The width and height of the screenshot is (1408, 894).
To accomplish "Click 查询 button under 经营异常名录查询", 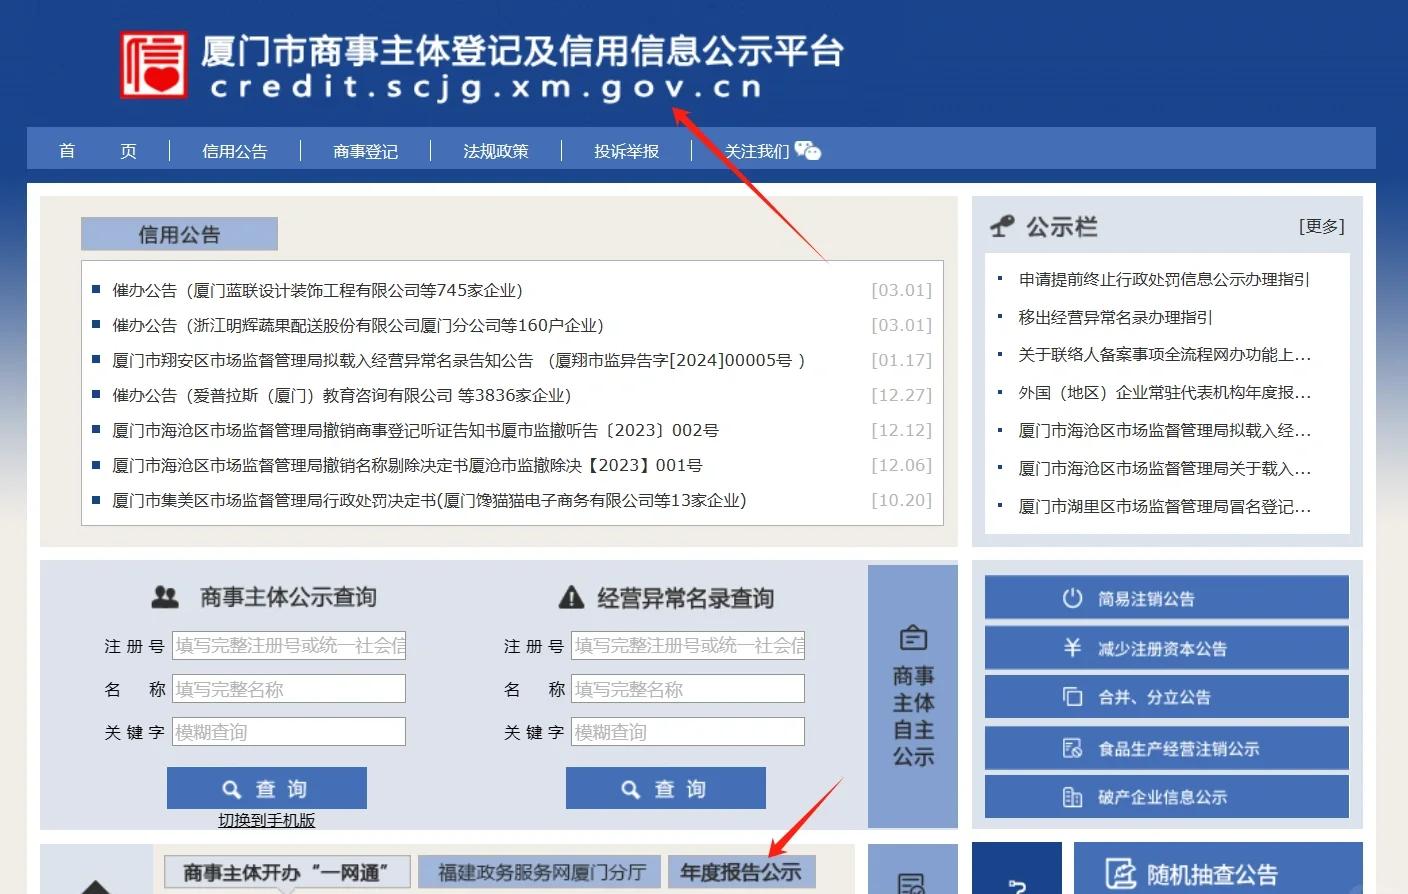I will [666, 788].
